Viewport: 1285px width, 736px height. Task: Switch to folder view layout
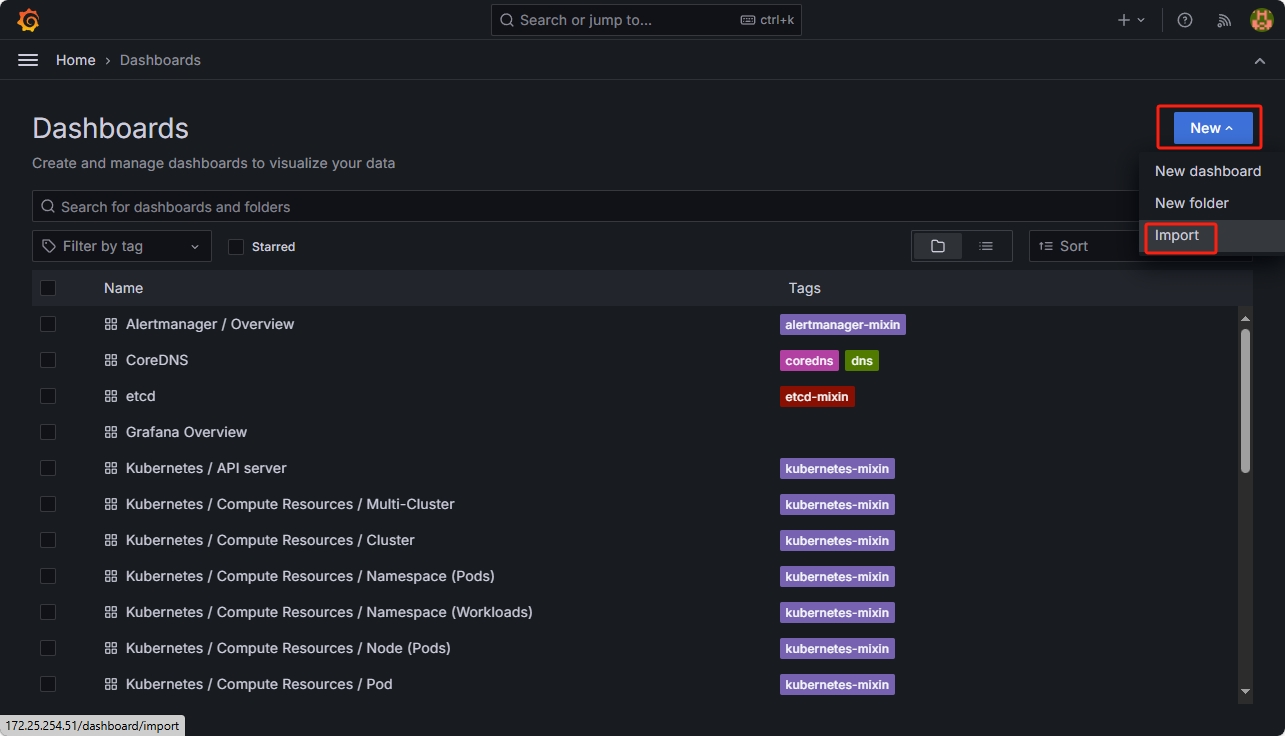click(938, 246)
